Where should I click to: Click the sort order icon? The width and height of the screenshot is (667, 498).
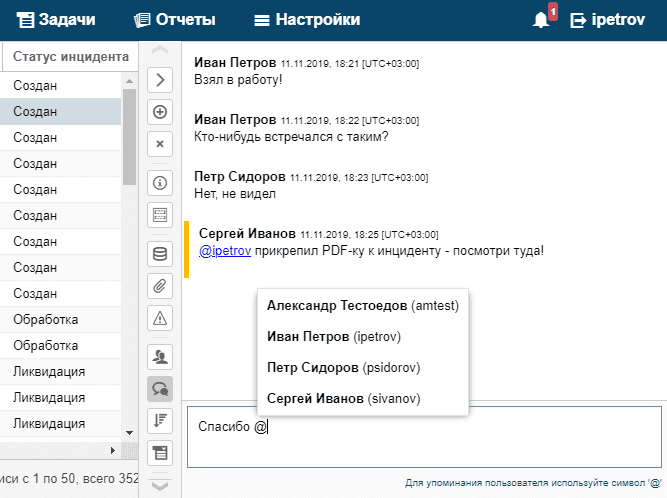(160, 420)
